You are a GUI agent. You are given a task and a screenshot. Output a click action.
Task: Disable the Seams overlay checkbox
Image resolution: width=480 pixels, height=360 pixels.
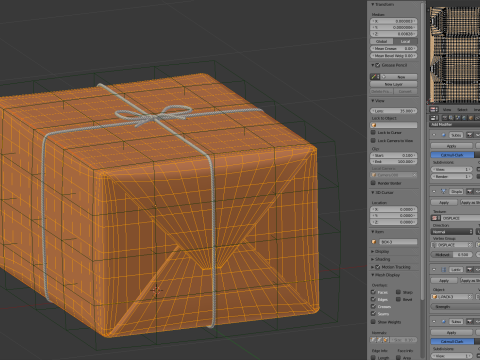point(373,314)
